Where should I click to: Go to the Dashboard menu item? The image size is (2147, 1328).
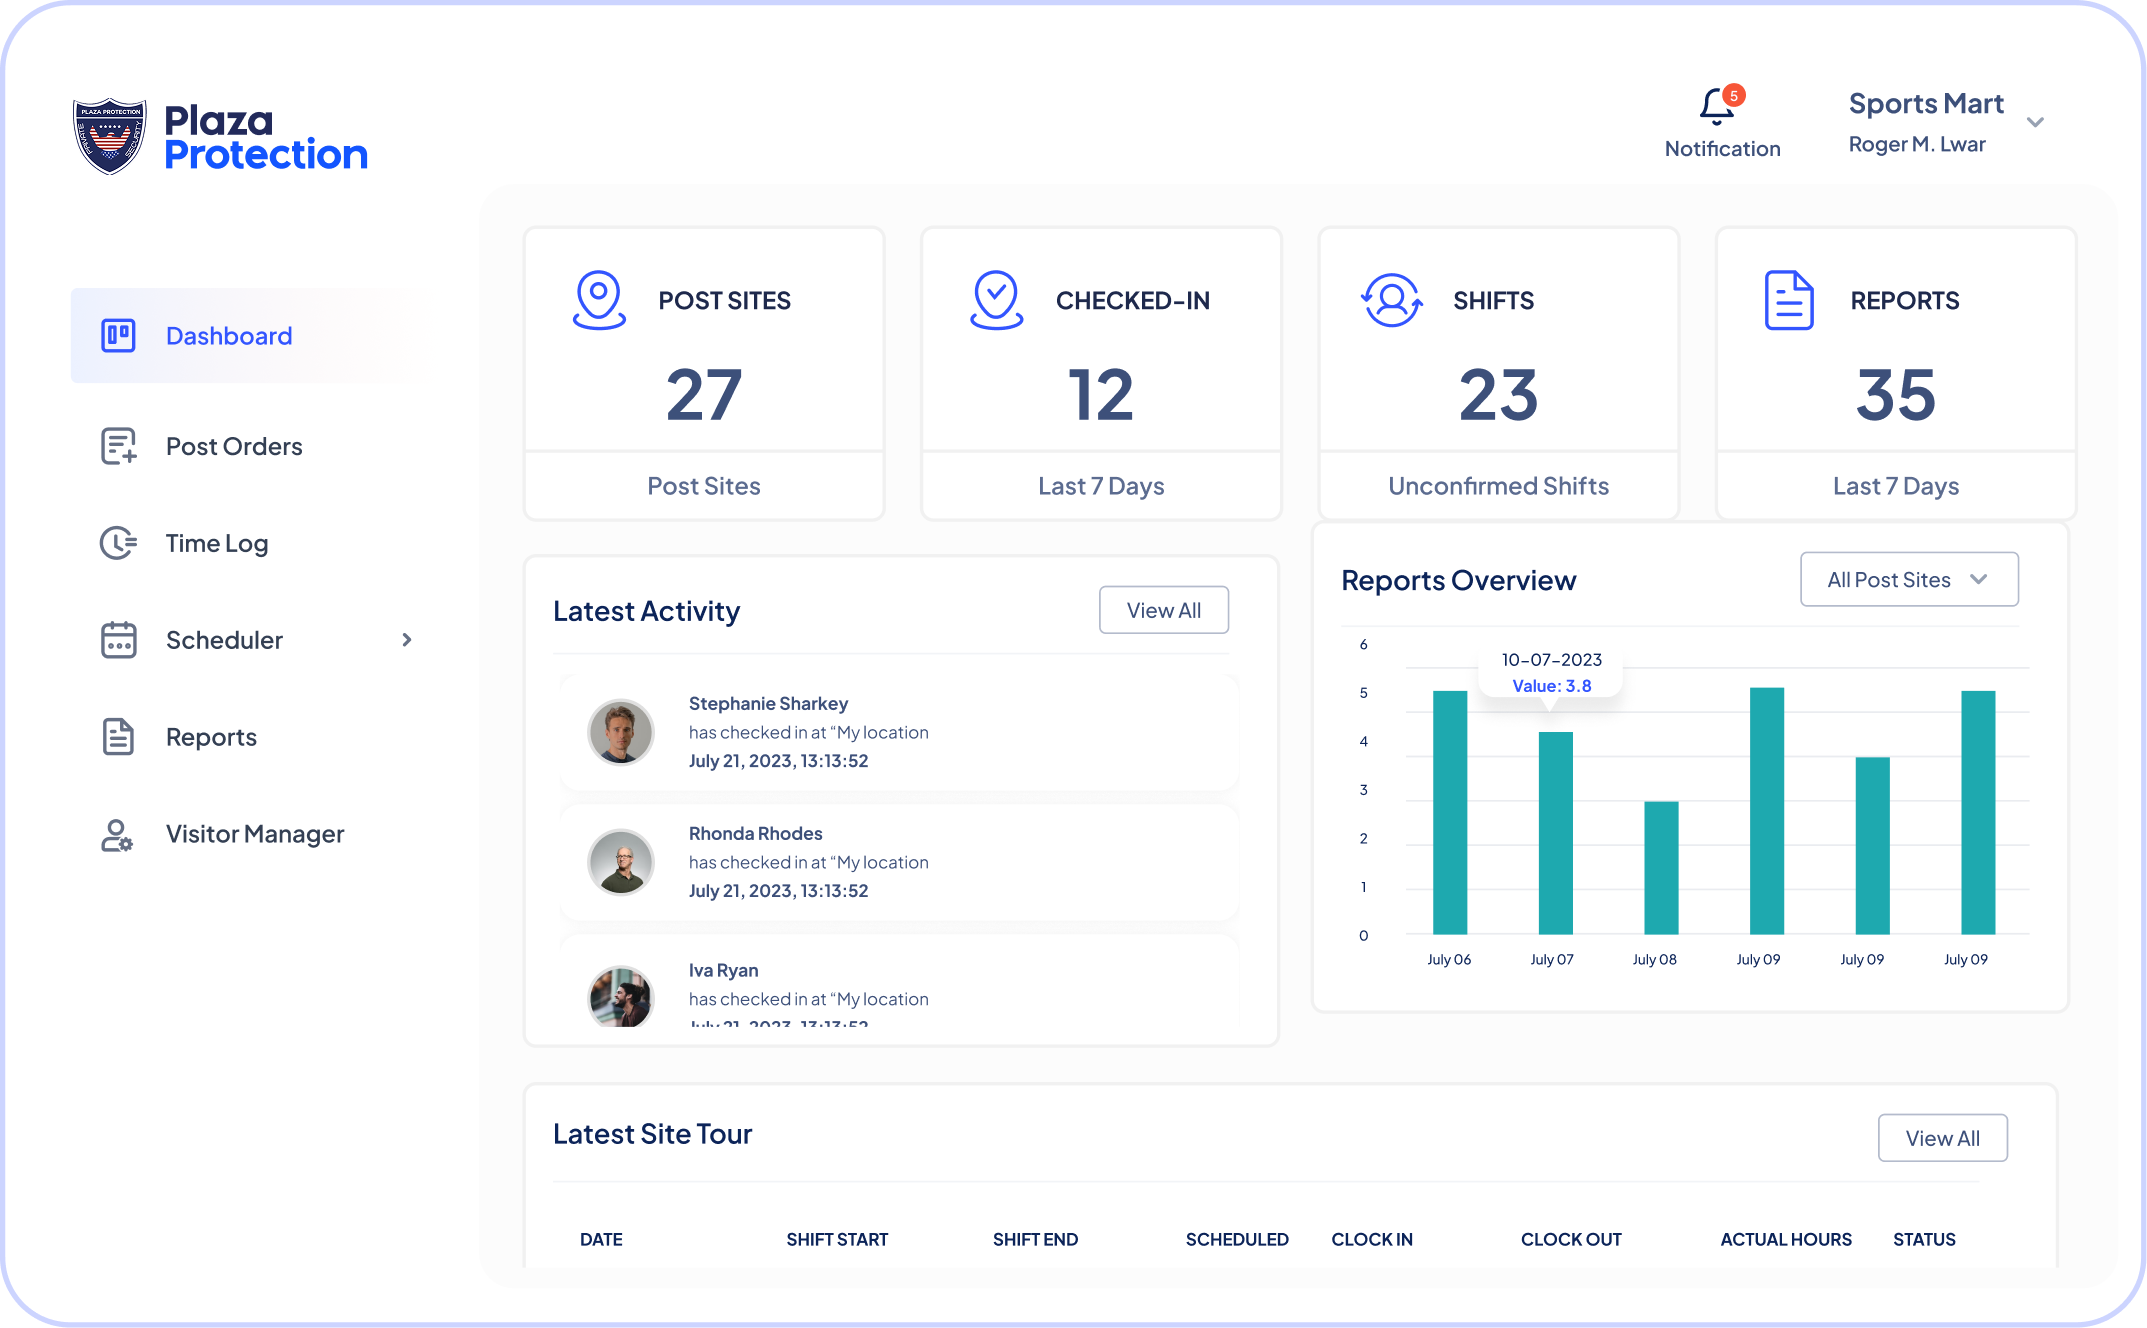(229, 336)
